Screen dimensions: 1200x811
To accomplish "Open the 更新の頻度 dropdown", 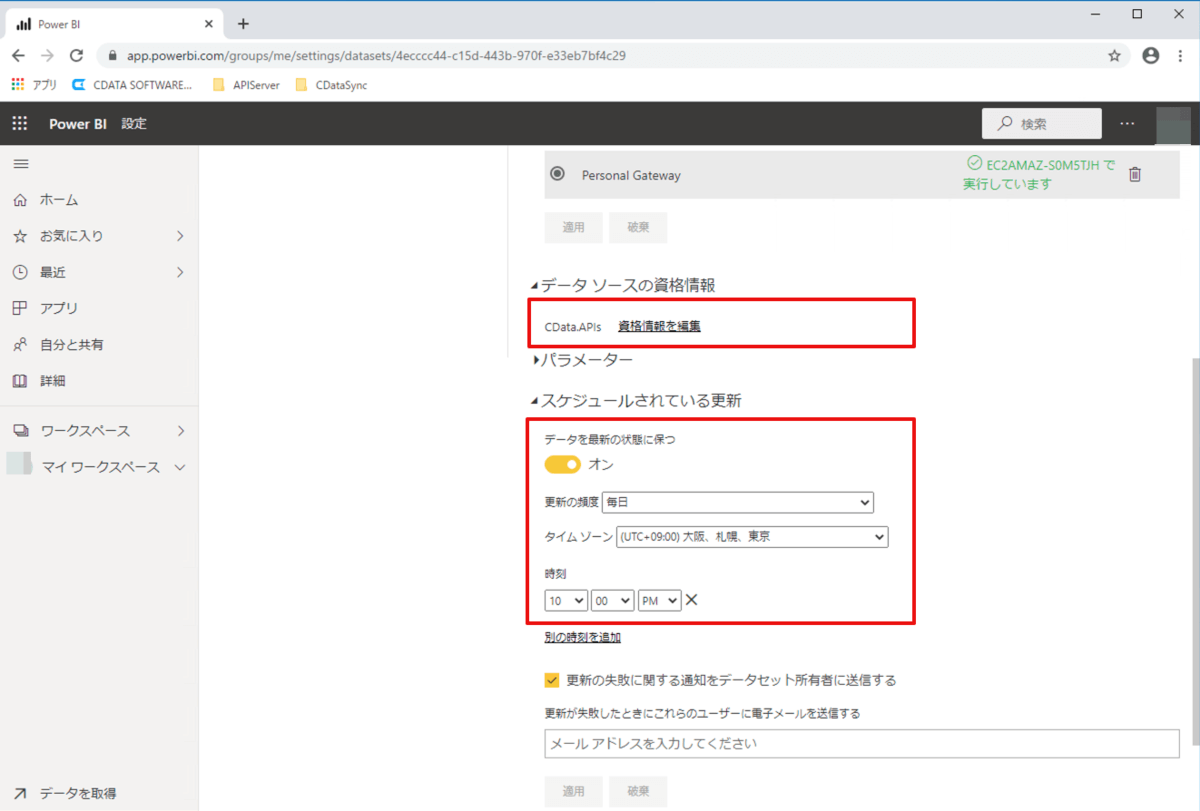I will pos(738,502).
